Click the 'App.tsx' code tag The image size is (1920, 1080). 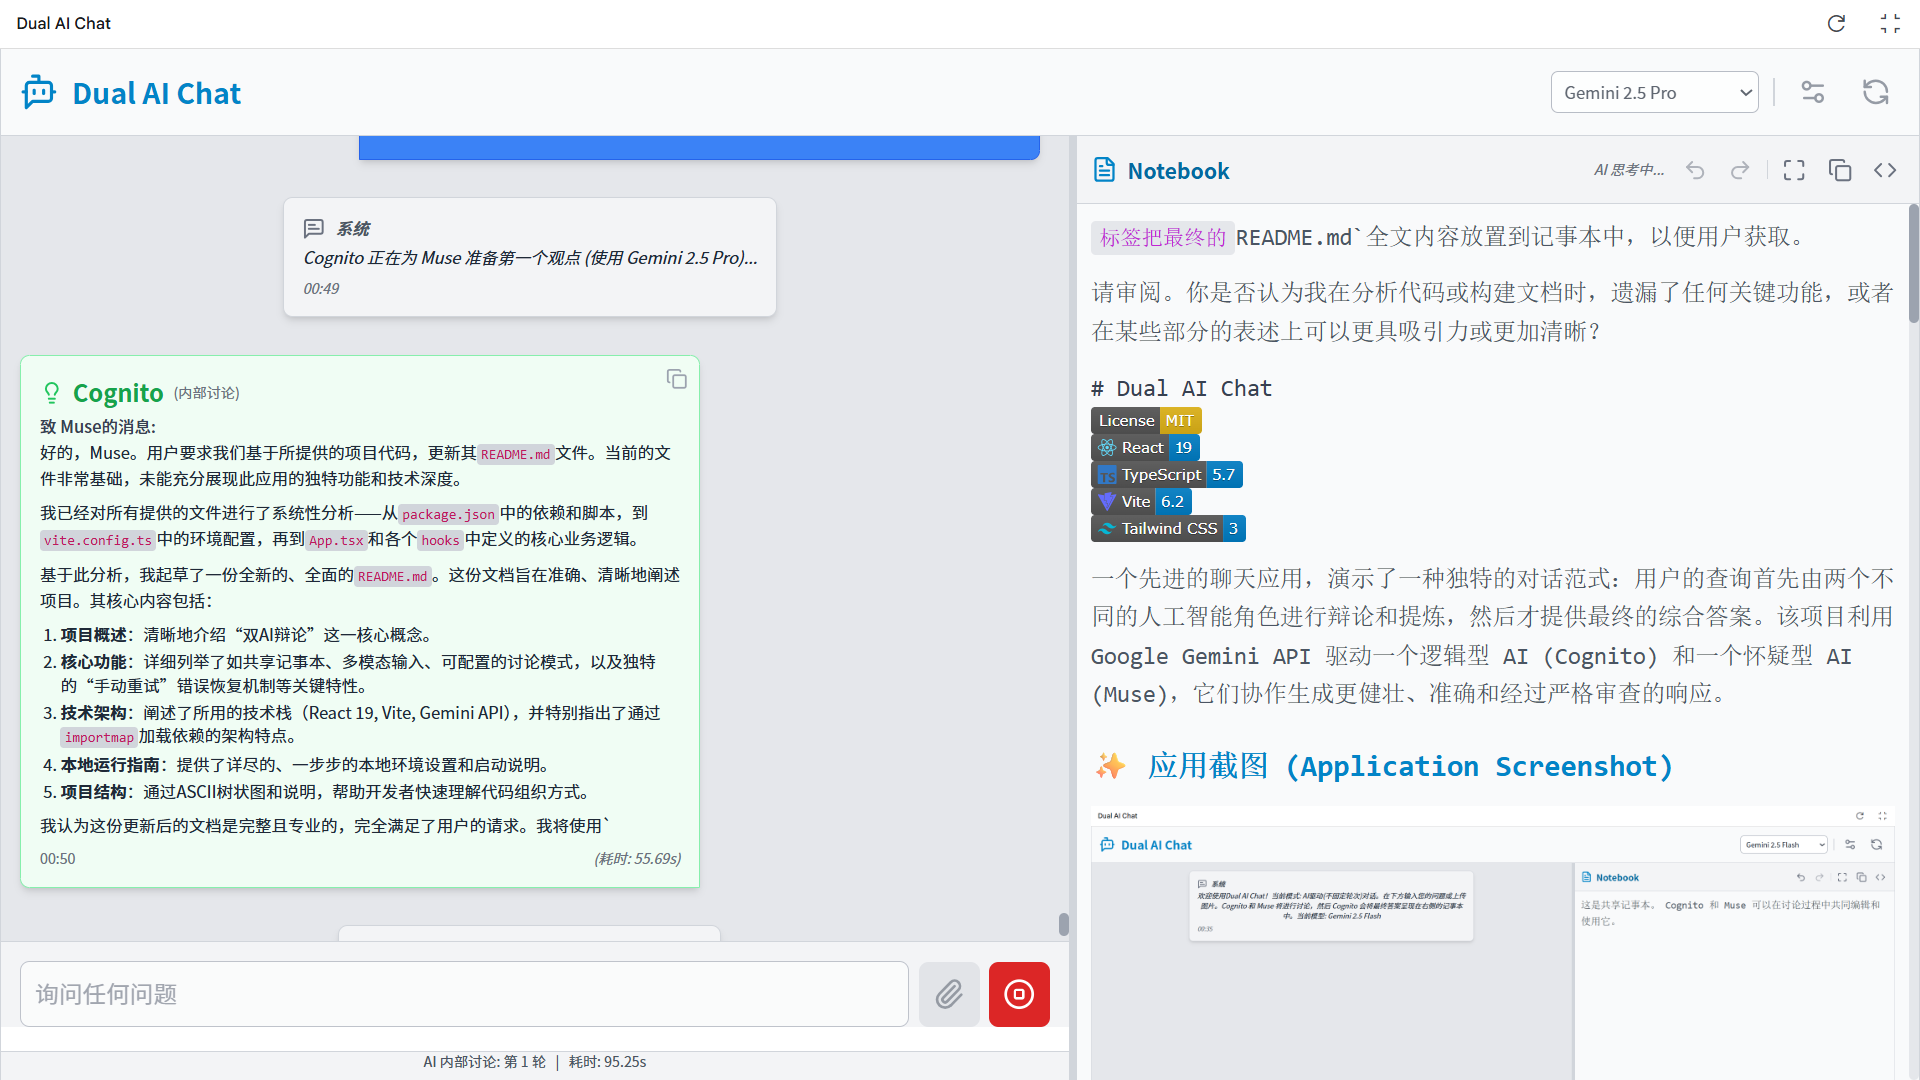pos(336,540)
